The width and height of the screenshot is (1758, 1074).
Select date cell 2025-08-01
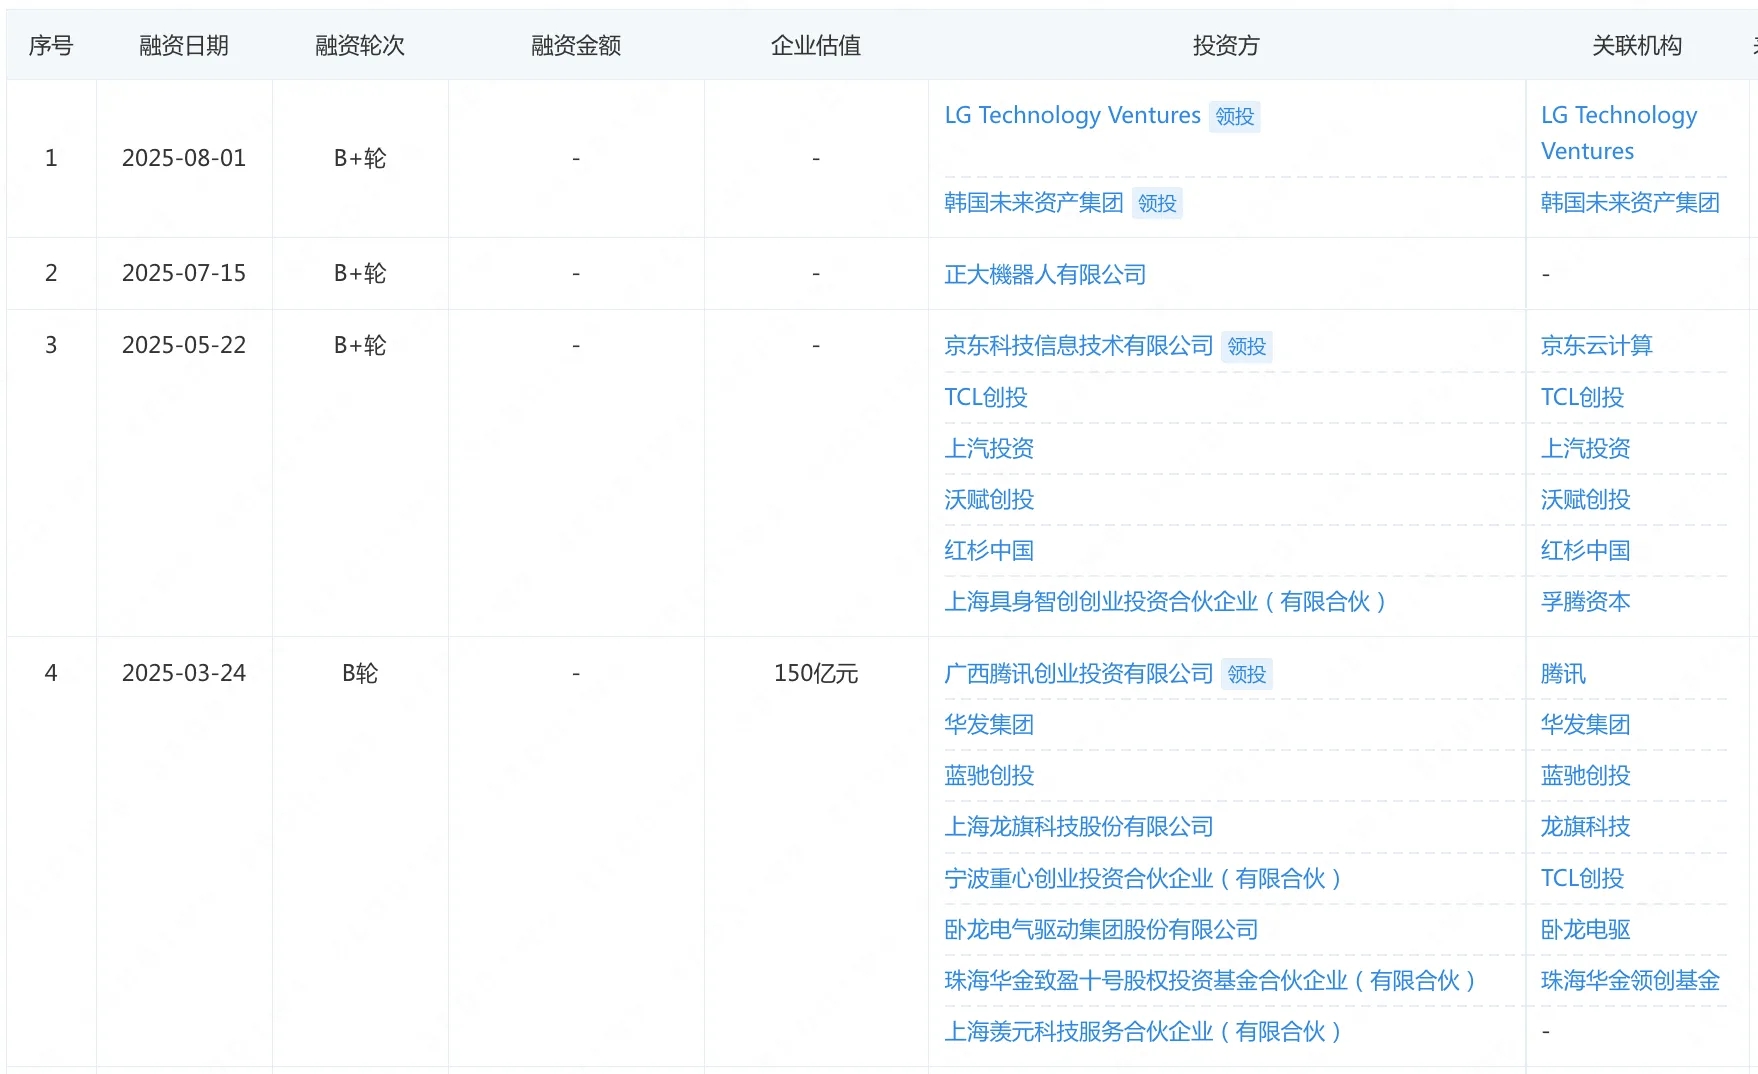(184, 158)
